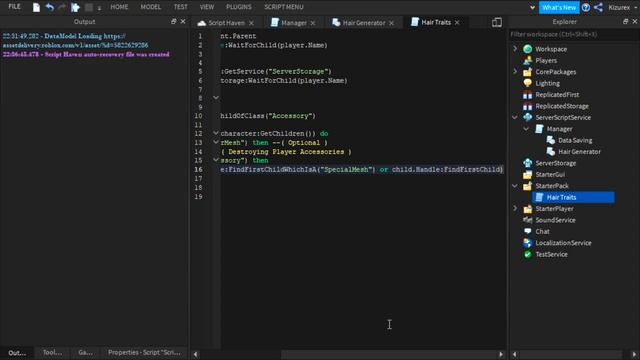The height and width of the screenshot is (360, 640).
Task: Close the Script Haven tab
Action: click(x=251, y=23)
